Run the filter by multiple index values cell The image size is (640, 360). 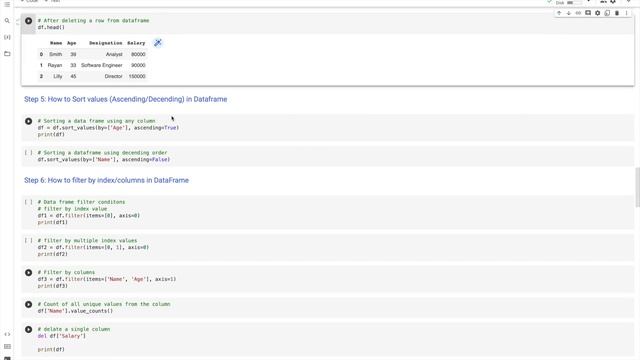pyautogui.click(x=29, y=240)
